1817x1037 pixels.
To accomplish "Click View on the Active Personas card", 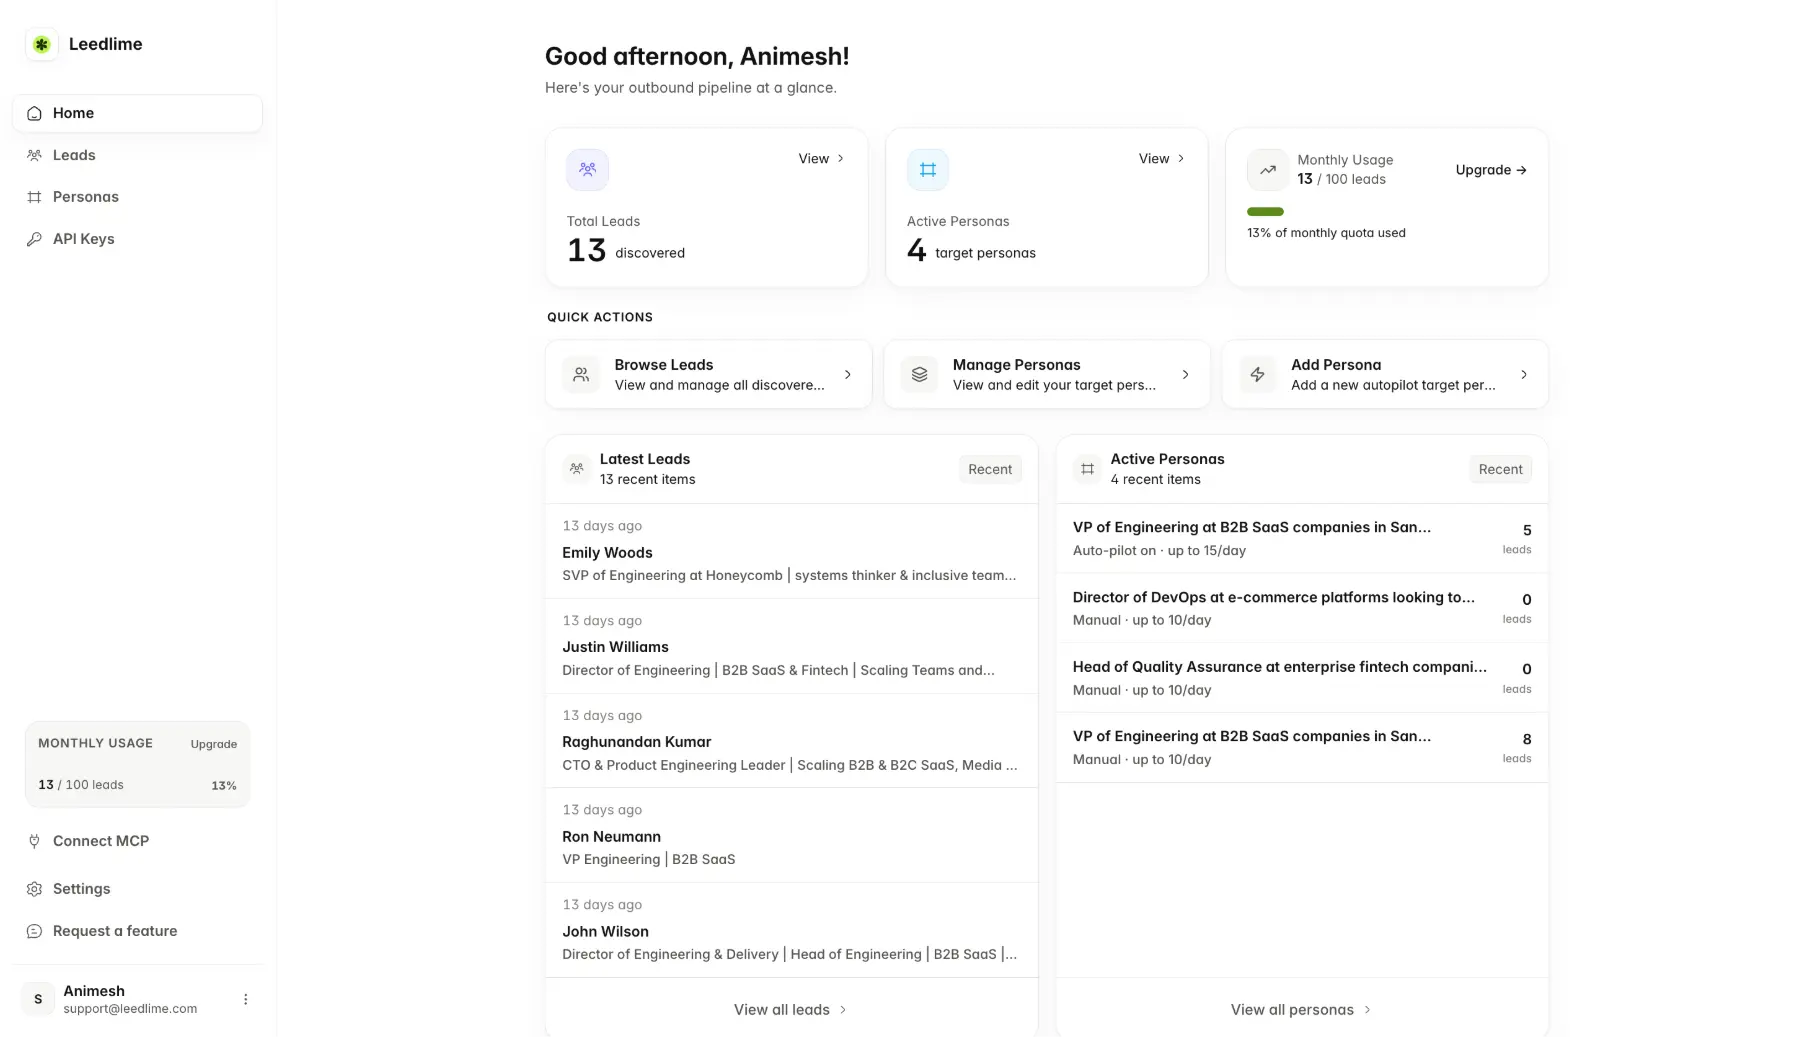I will tap(1161, 159).
